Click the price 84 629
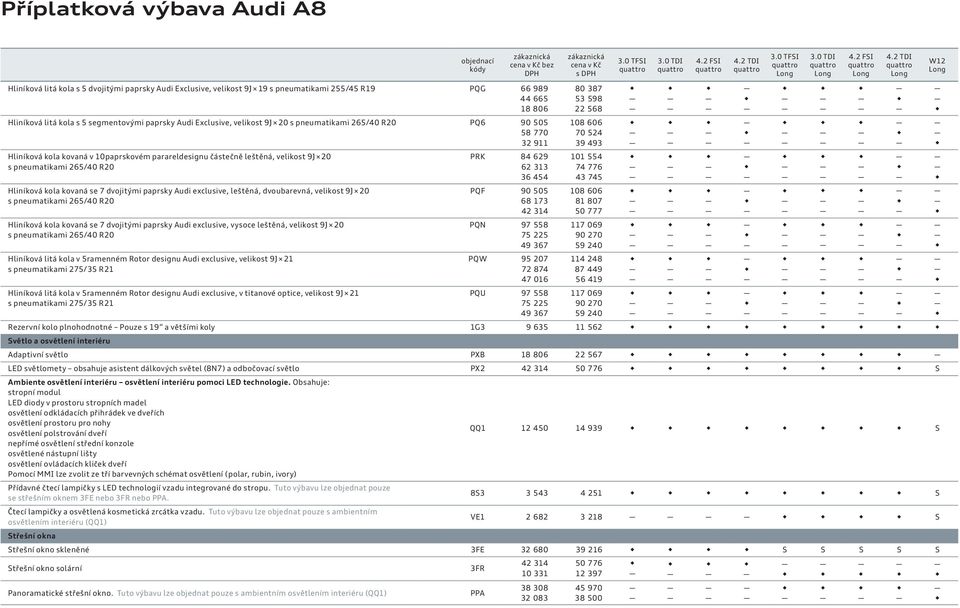Screen dimensions: 960x608 pos(534,157)
